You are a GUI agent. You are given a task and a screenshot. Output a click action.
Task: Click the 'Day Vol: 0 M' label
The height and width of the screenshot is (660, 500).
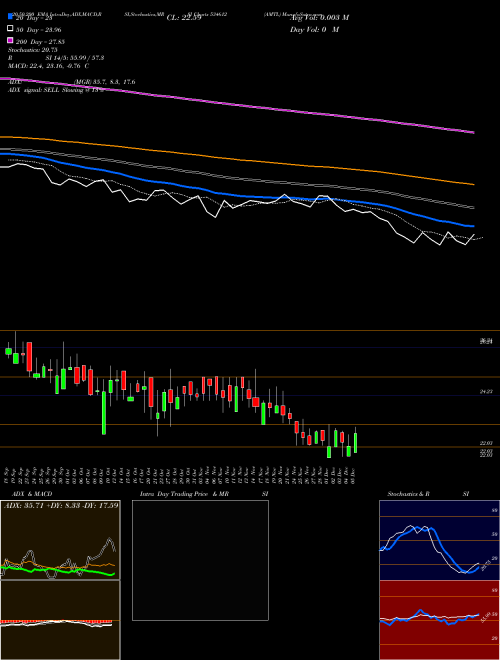315,30
